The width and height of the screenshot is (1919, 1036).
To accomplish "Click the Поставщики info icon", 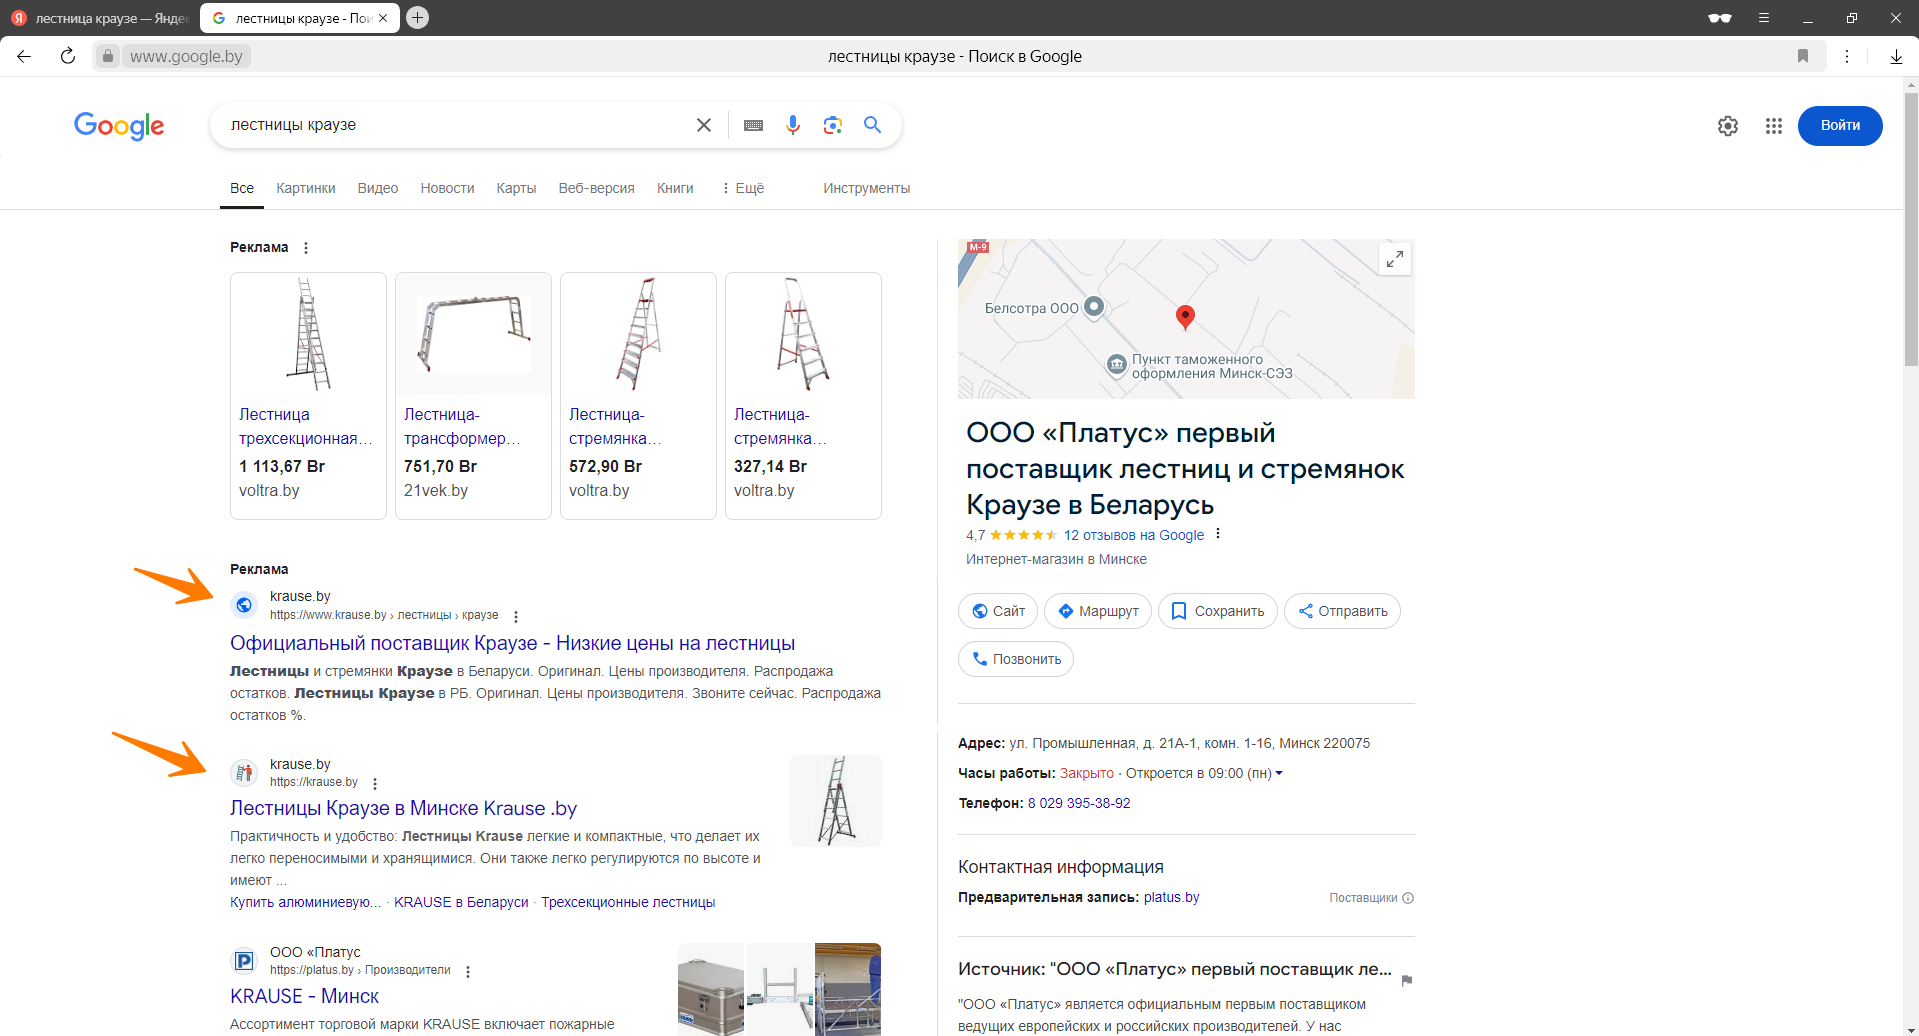I will pyautogui.click(x=1408, y=898).
